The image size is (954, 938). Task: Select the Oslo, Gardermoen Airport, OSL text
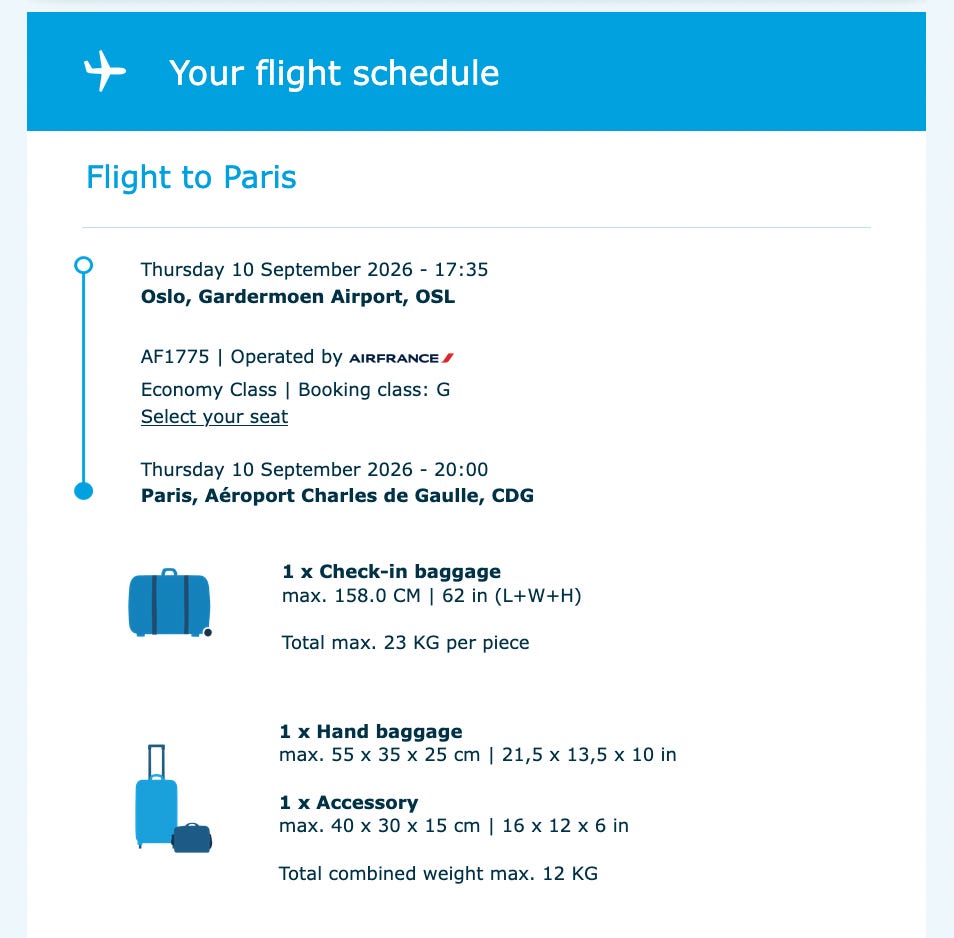coord(298,297)
